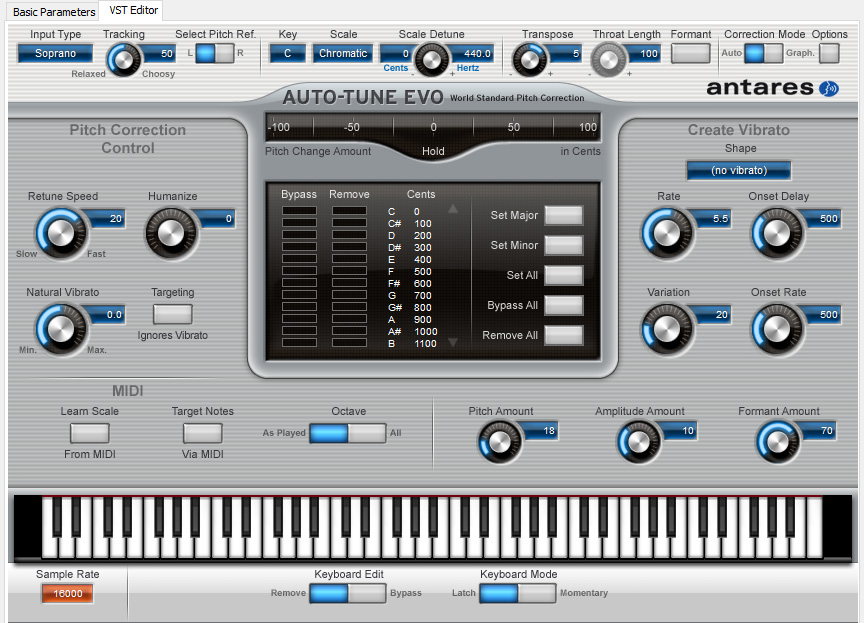The image size is (864, 623).
Task: Toggle the Octave As Played/All switch
Action: pos(348,433)
